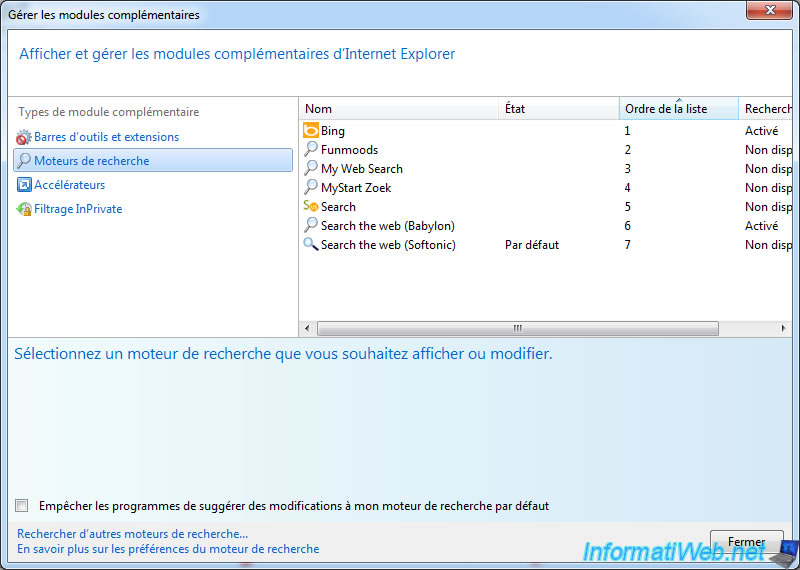Viewport: 800px width, 570px height.
Task: Click the right scroll arrow of the list
Action: point(783,328)
